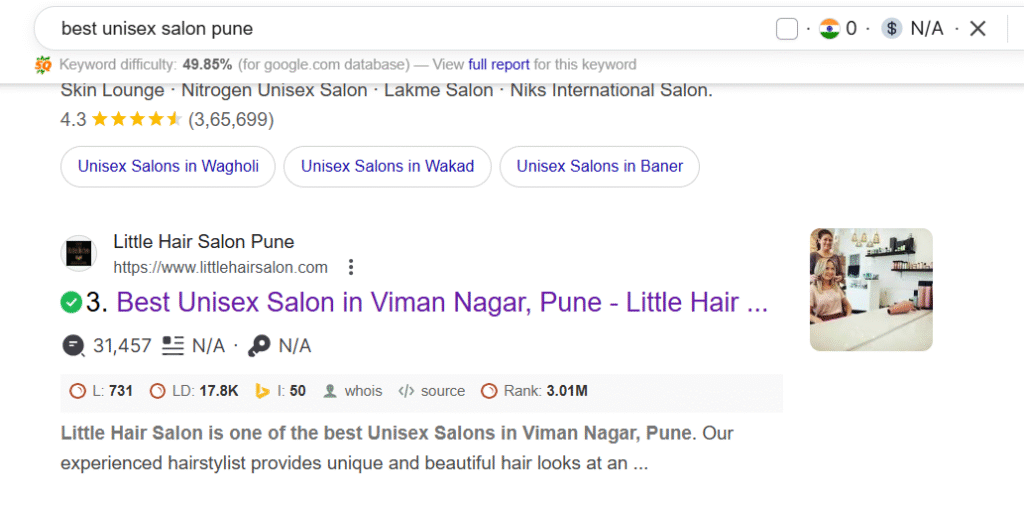Click the 31,457 value
This screenshot has height=506, width=1024.
122,346
